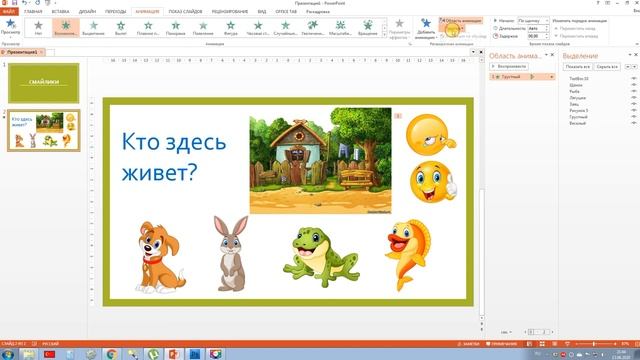Toggle visibility eye of 'TextBox 33' object
This screenshot has height=360, width=640.
click(x=634, y=78)
